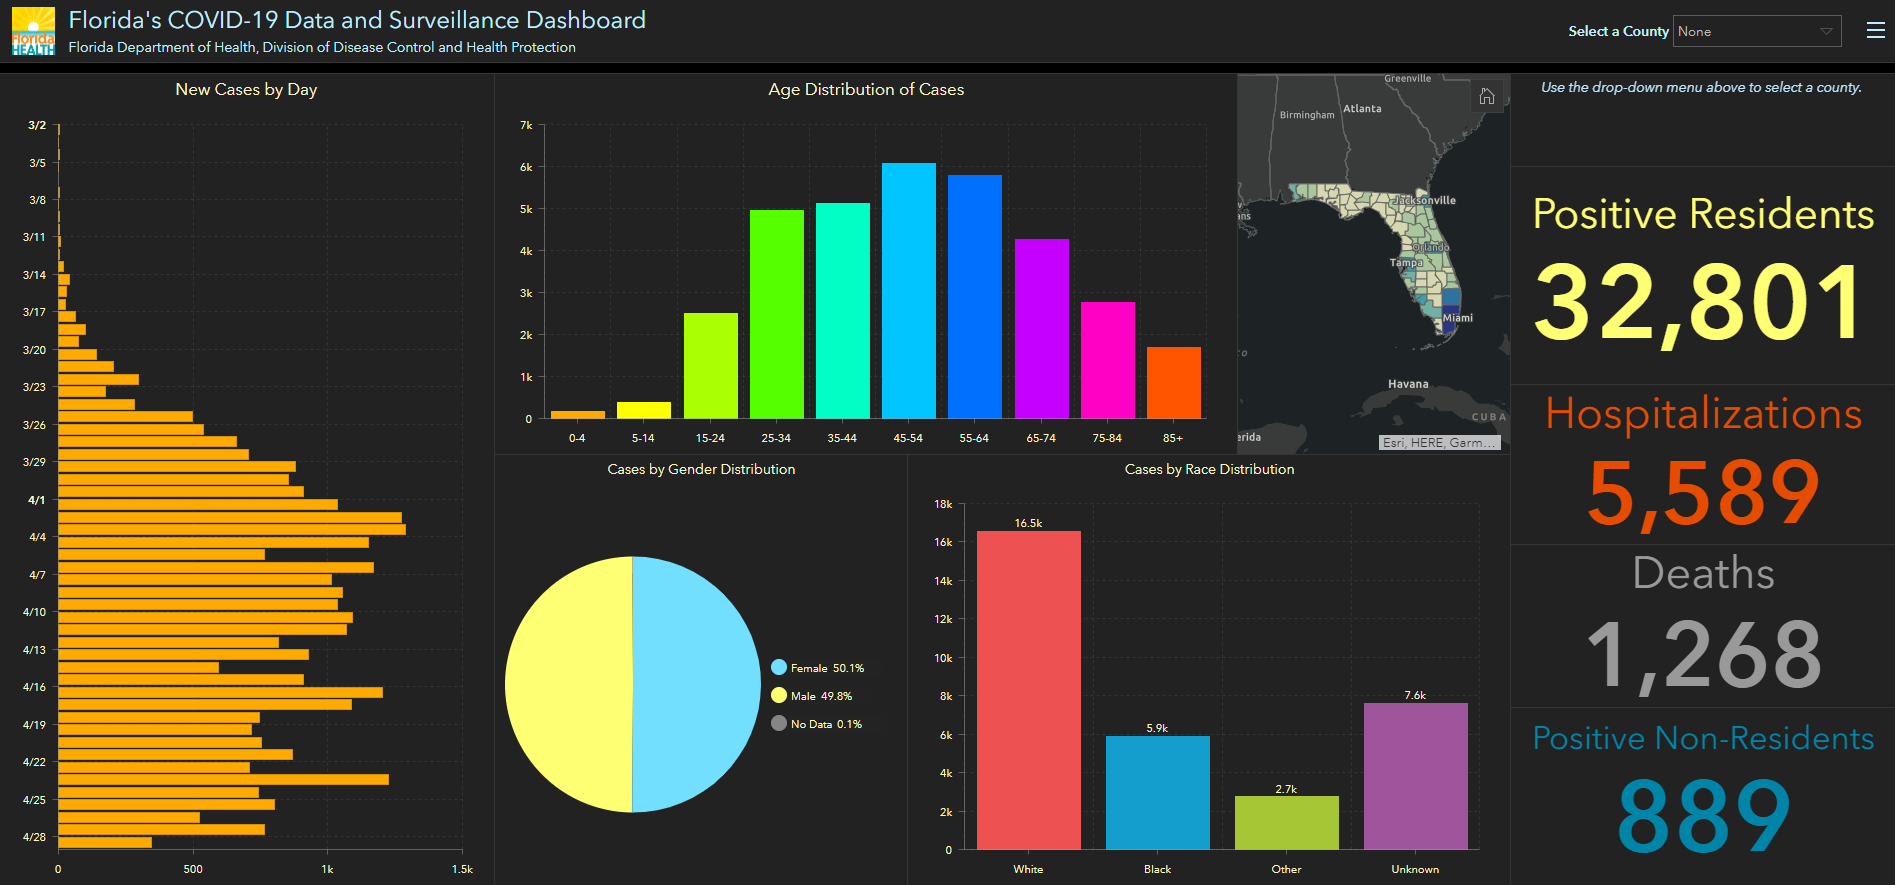Click the Female 50.1% legend label

point(827,668)
